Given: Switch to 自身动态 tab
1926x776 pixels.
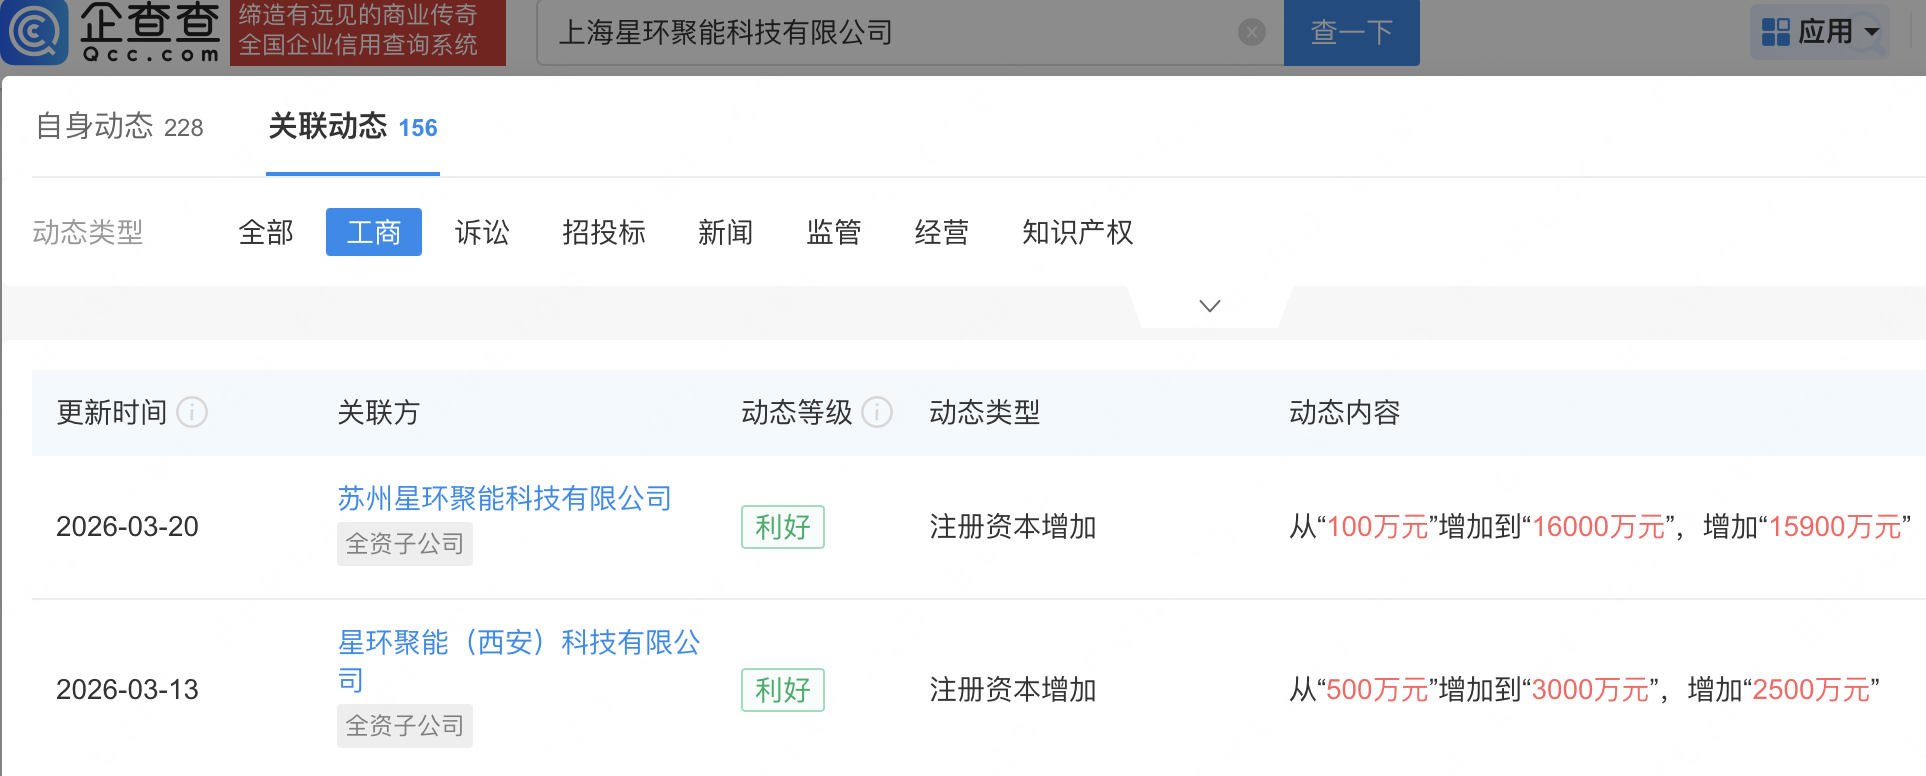Looking at the screenshot, I should 119,127.
